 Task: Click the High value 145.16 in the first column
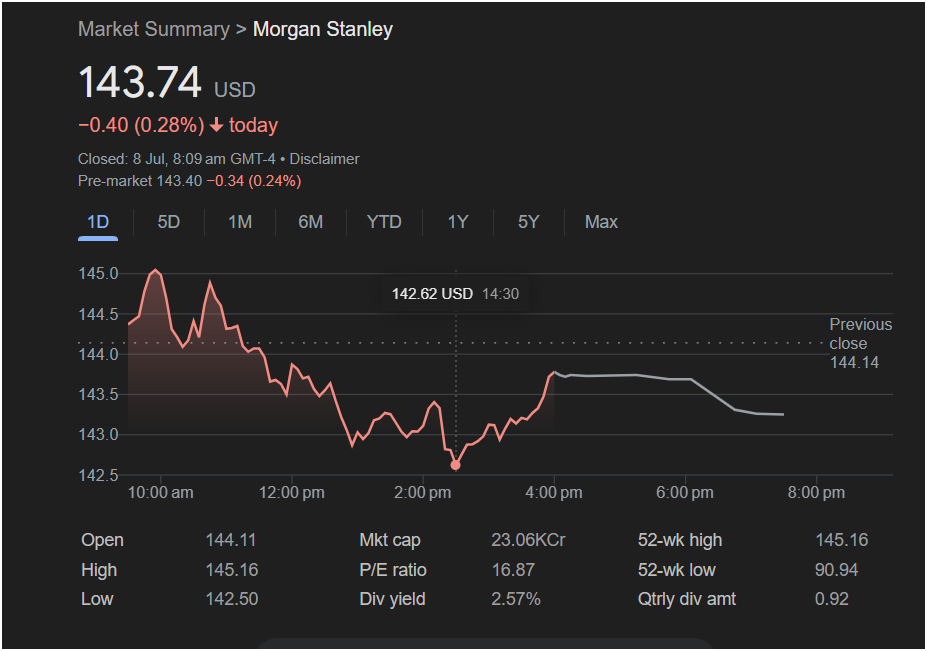(x=232, y=570)
